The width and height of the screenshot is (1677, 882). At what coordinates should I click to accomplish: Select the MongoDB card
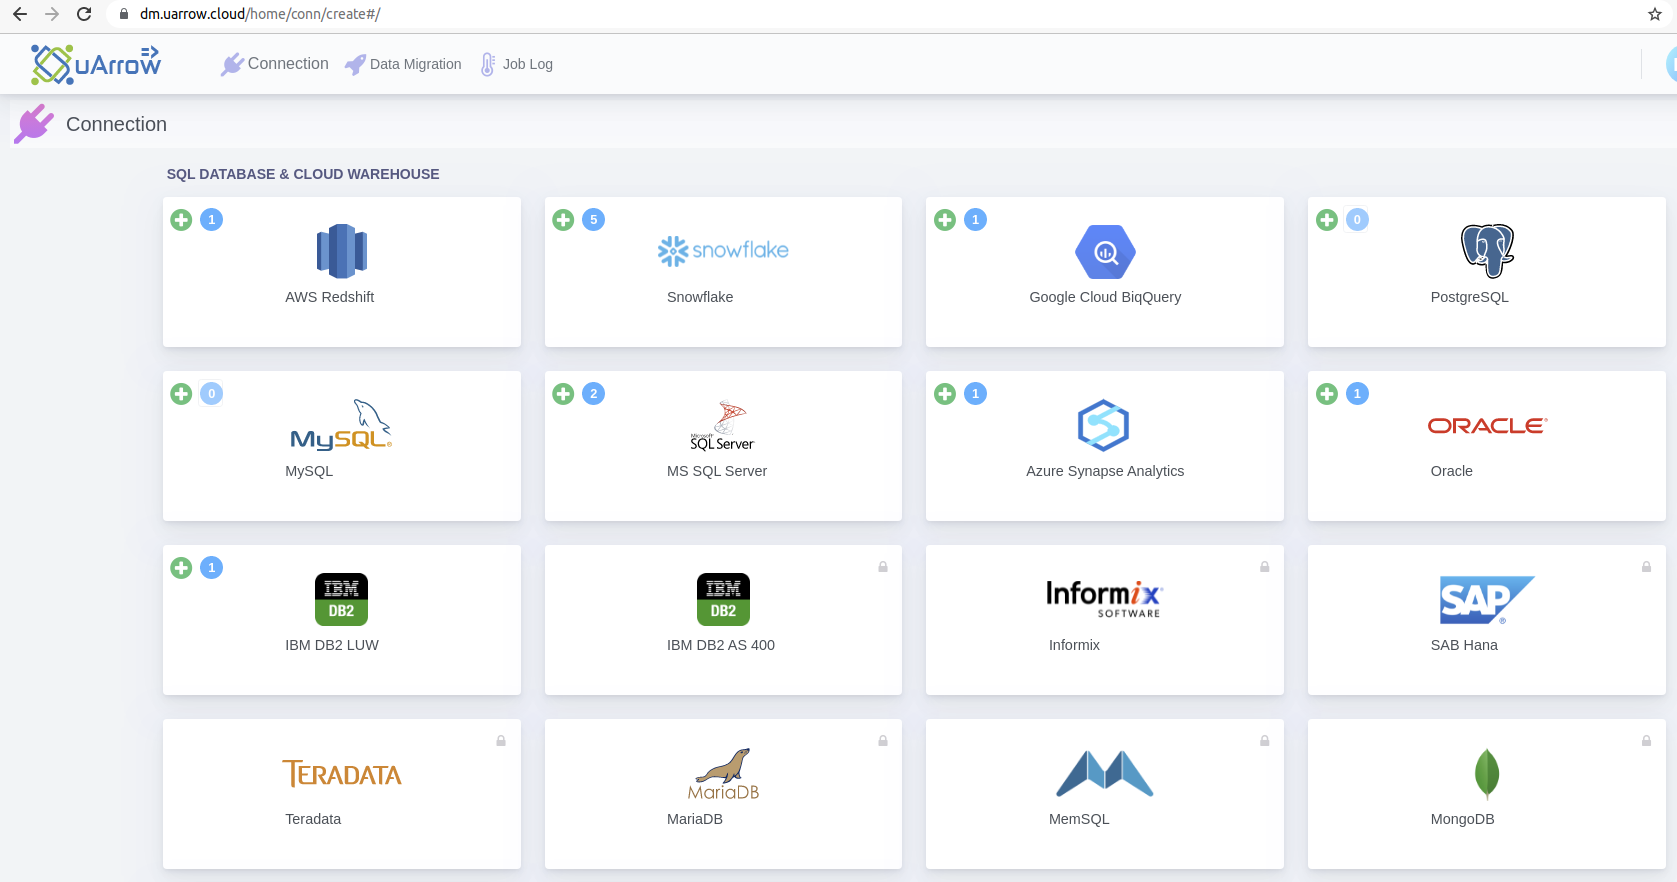(1486, 794)
